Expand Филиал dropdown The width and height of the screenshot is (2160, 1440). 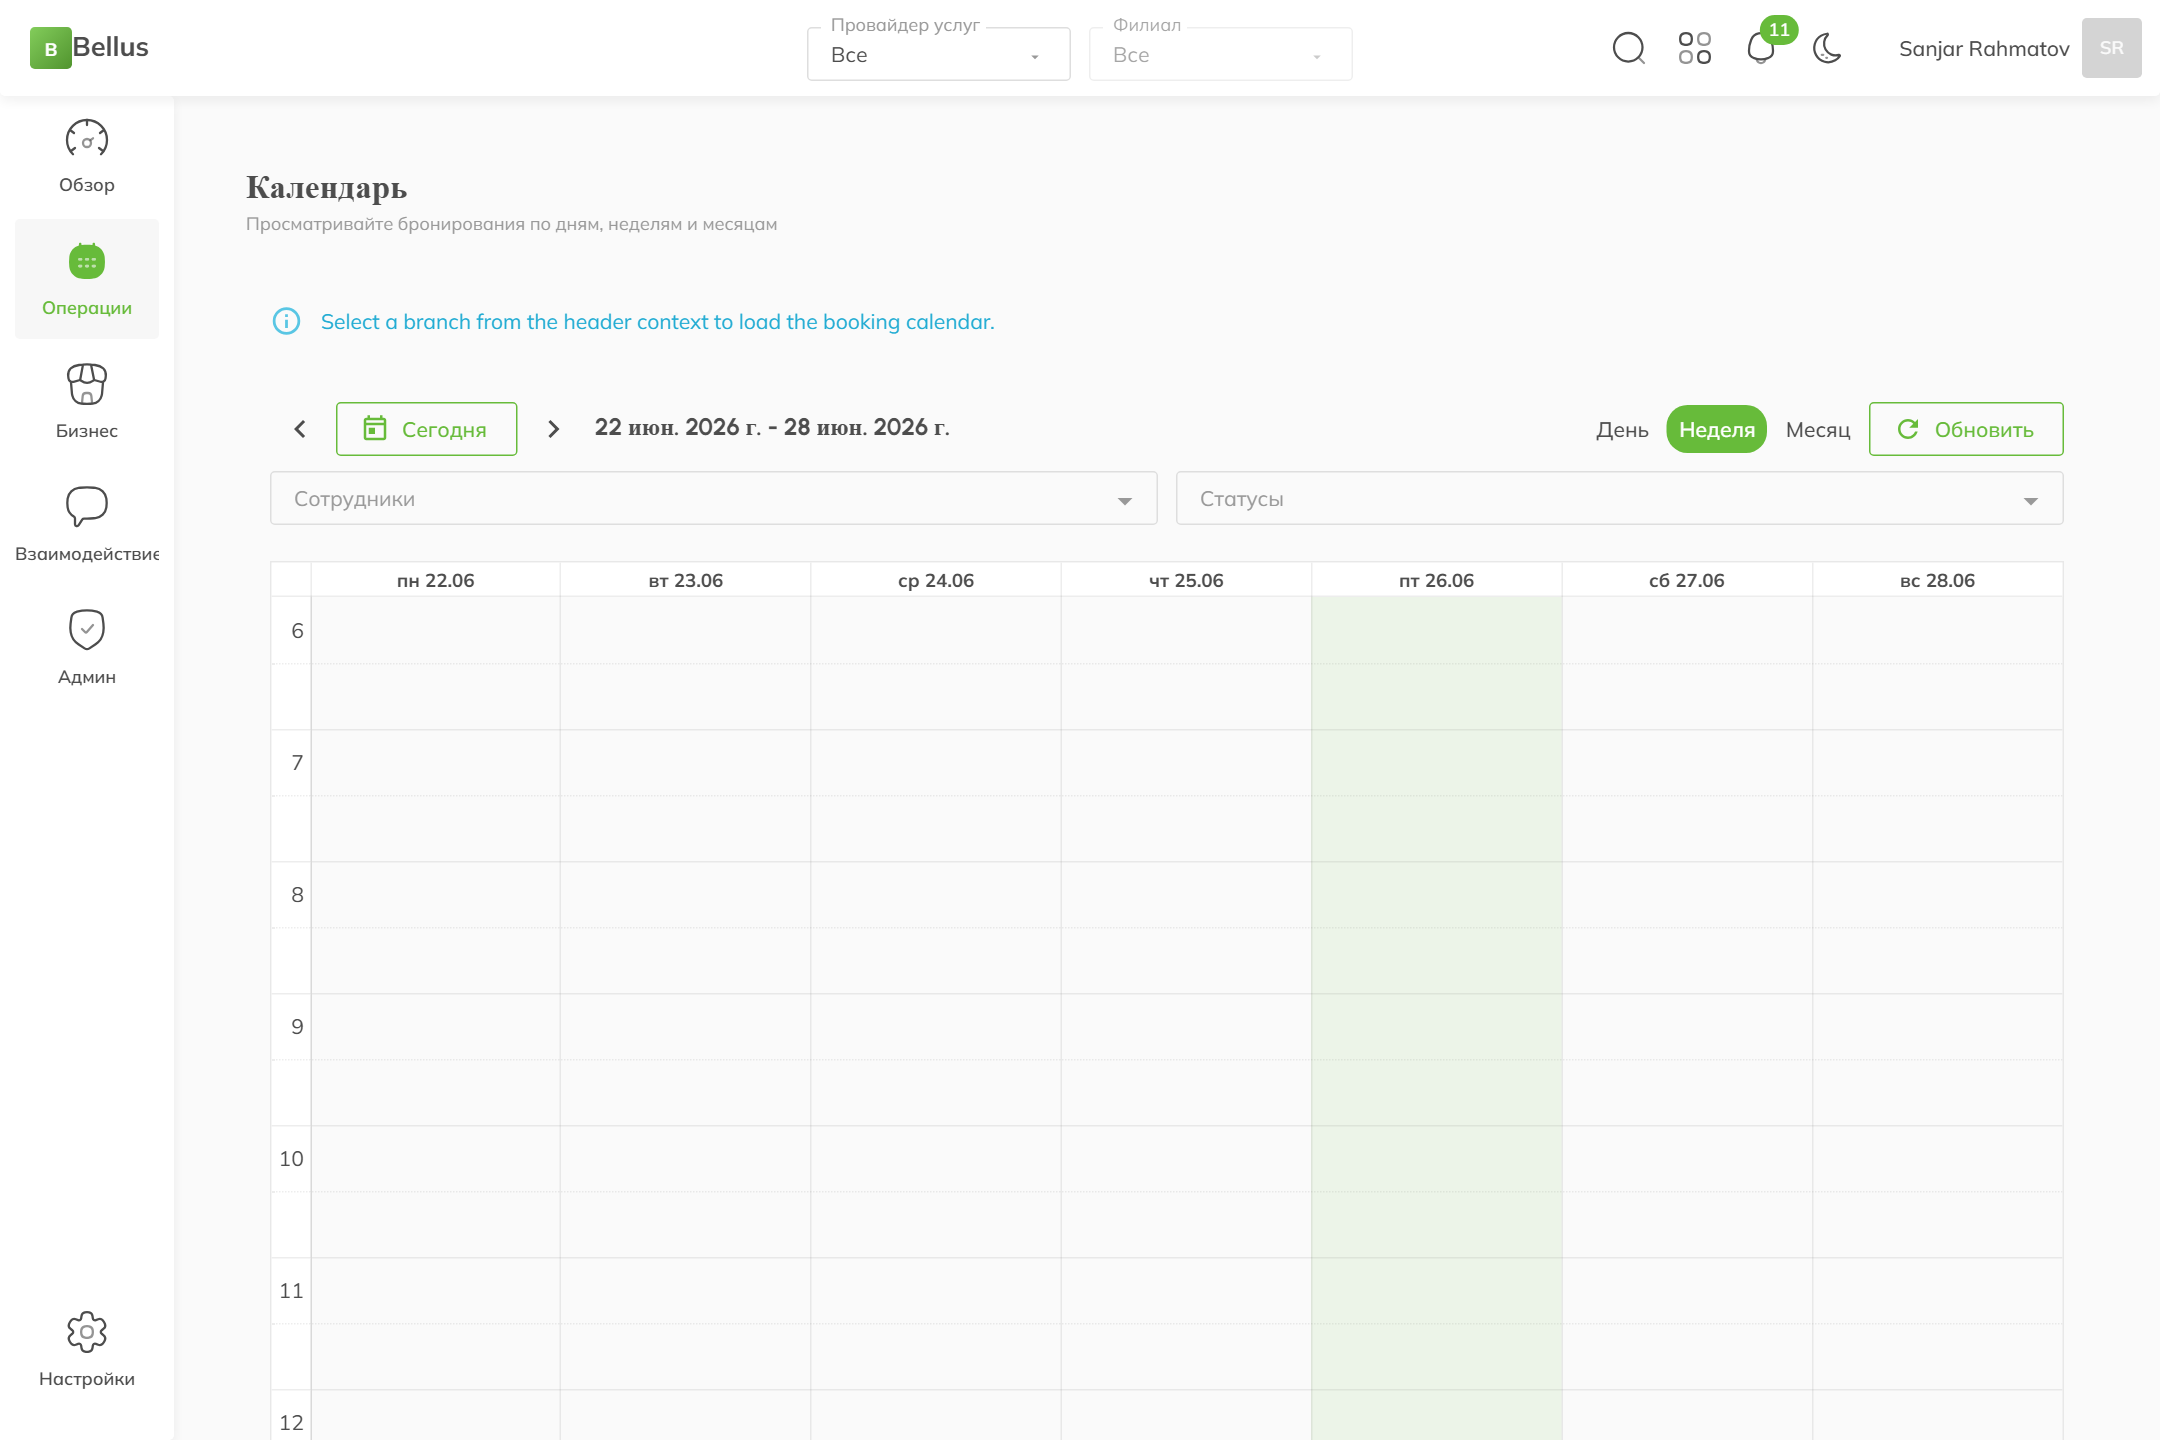1220,54
